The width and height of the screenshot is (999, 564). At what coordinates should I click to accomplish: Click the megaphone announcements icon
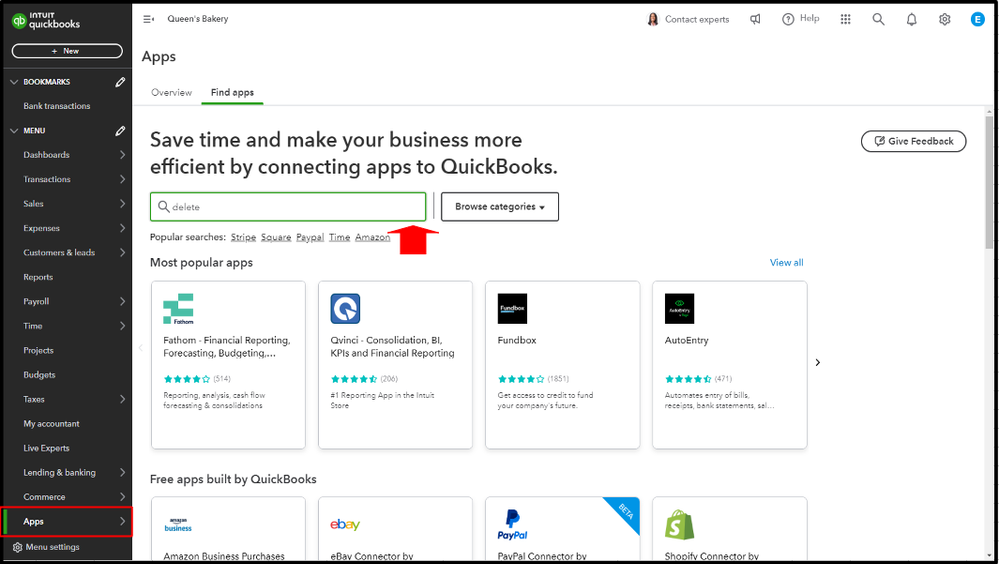coord(755,19)
